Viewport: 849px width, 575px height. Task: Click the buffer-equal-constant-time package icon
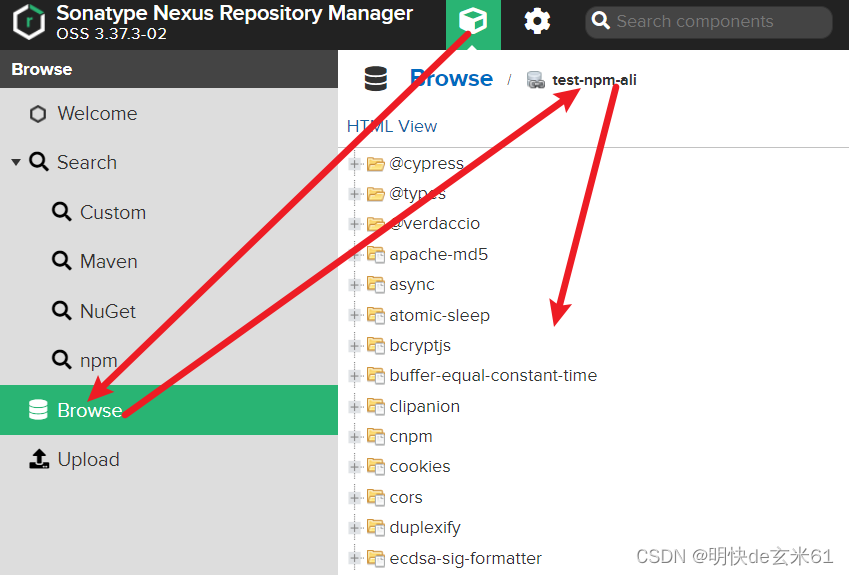[376, 376]
